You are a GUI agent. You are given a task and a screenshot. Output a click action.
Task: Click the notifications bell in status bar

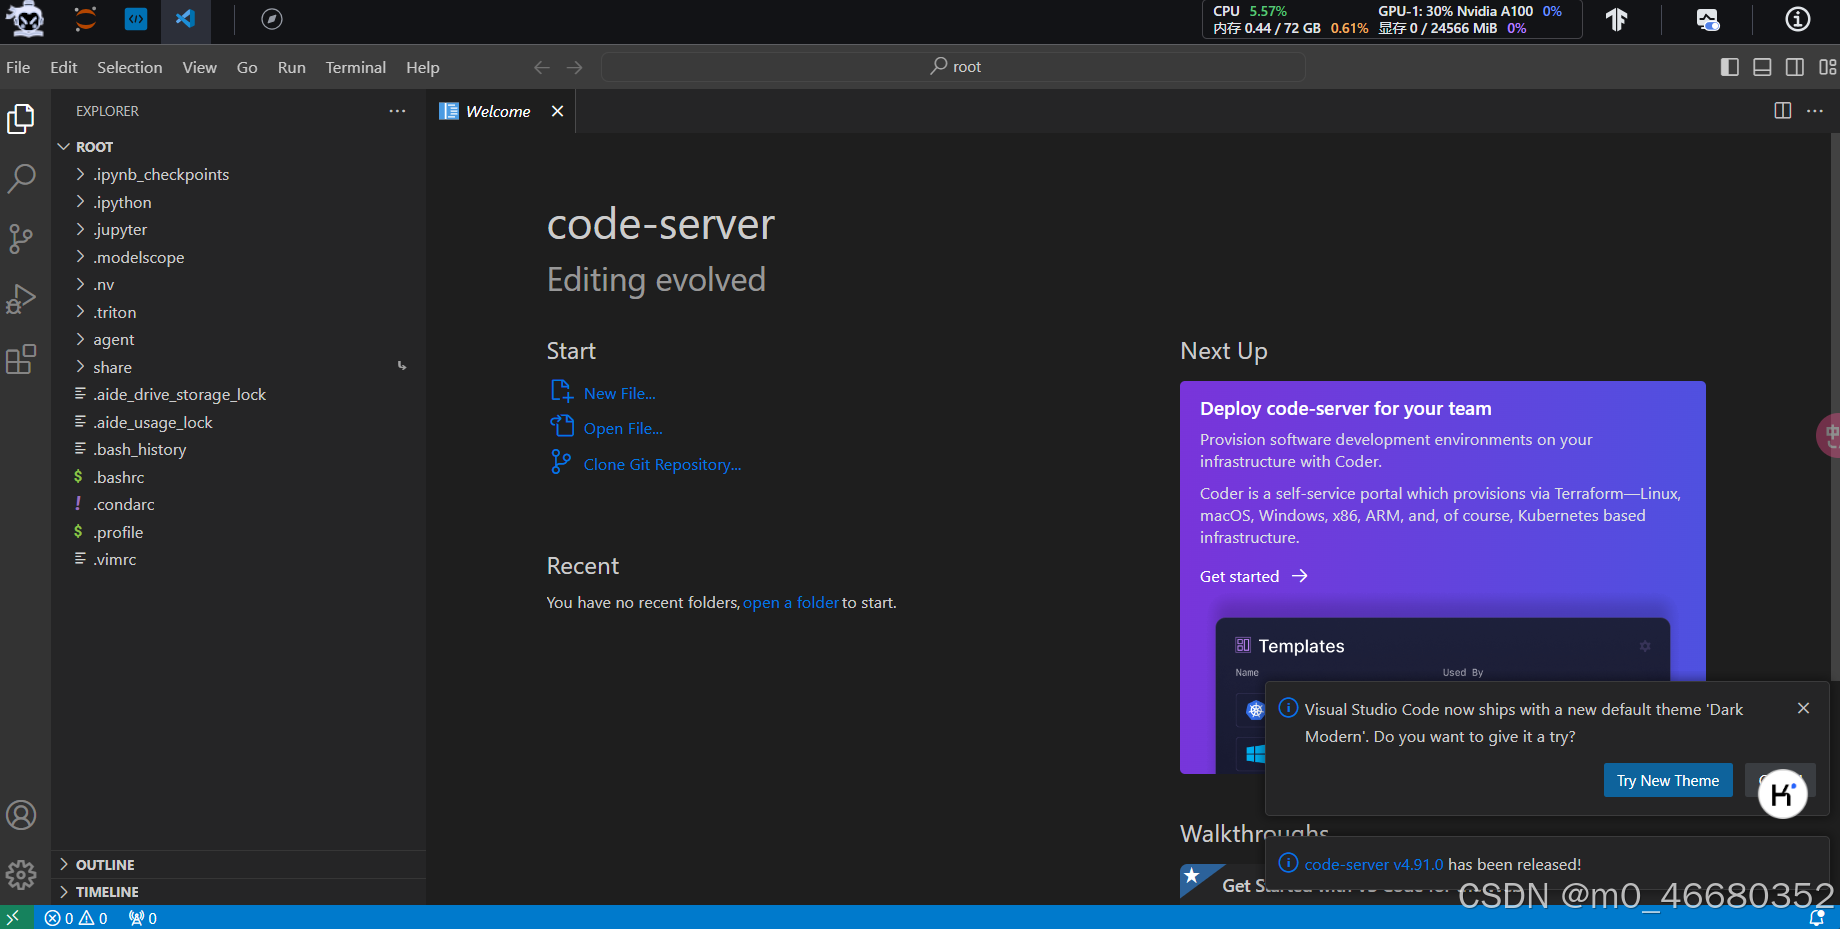(x=1816, y=918)
